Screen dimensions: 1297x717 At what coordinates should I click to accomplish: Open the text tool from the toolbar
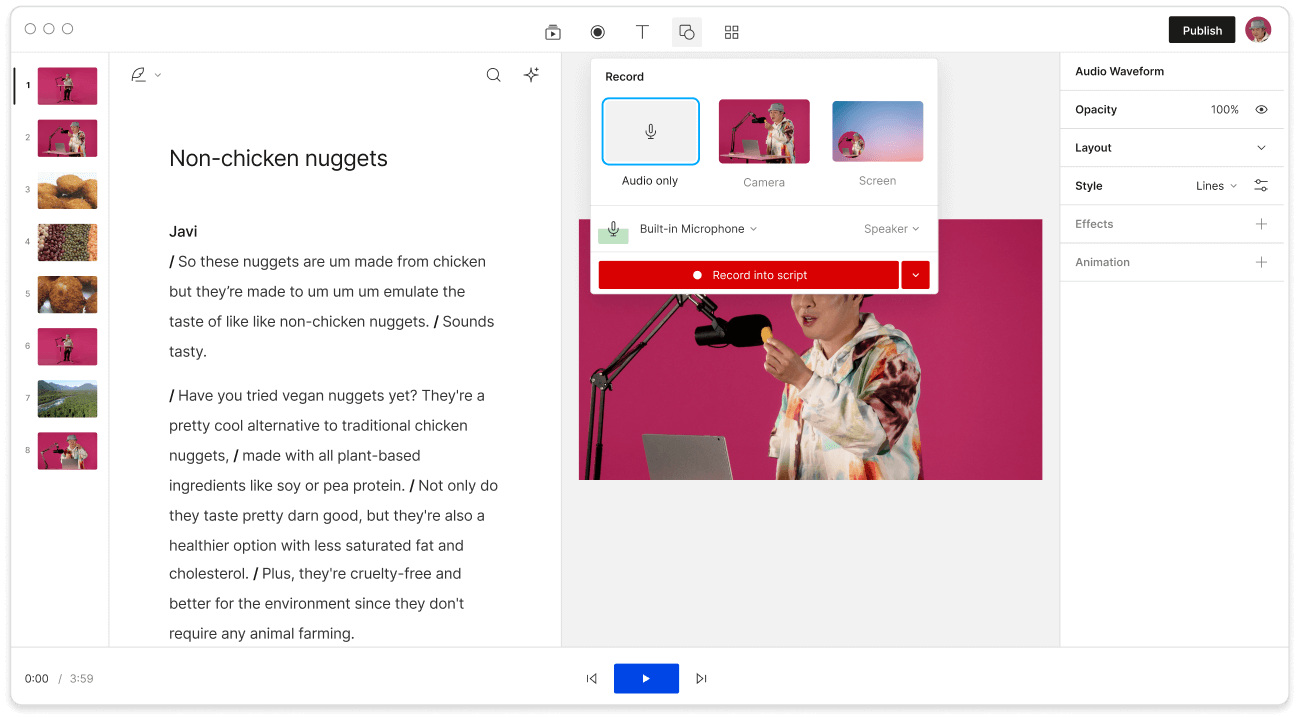pyautogui.click(x=642, y=31)
